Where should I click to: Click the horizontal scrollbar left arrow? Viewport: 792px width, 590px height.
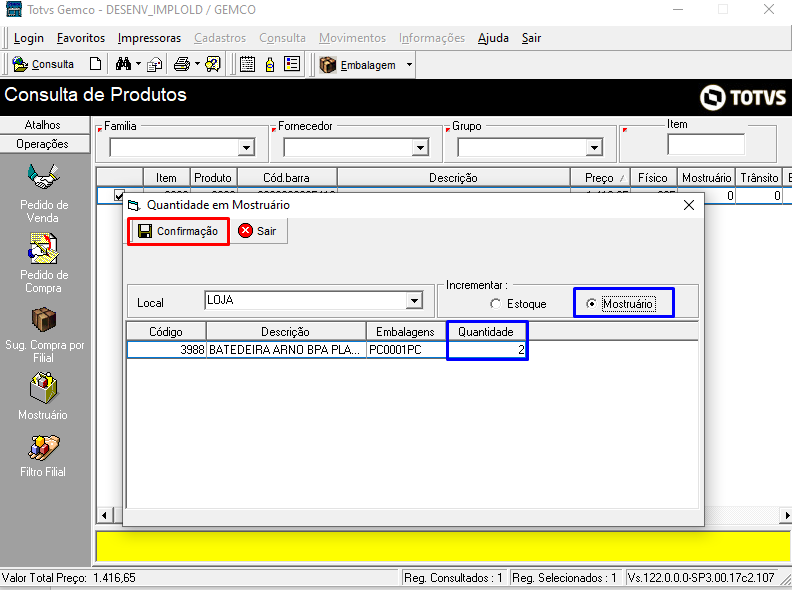pyautogui.click(x=104, y=516)
